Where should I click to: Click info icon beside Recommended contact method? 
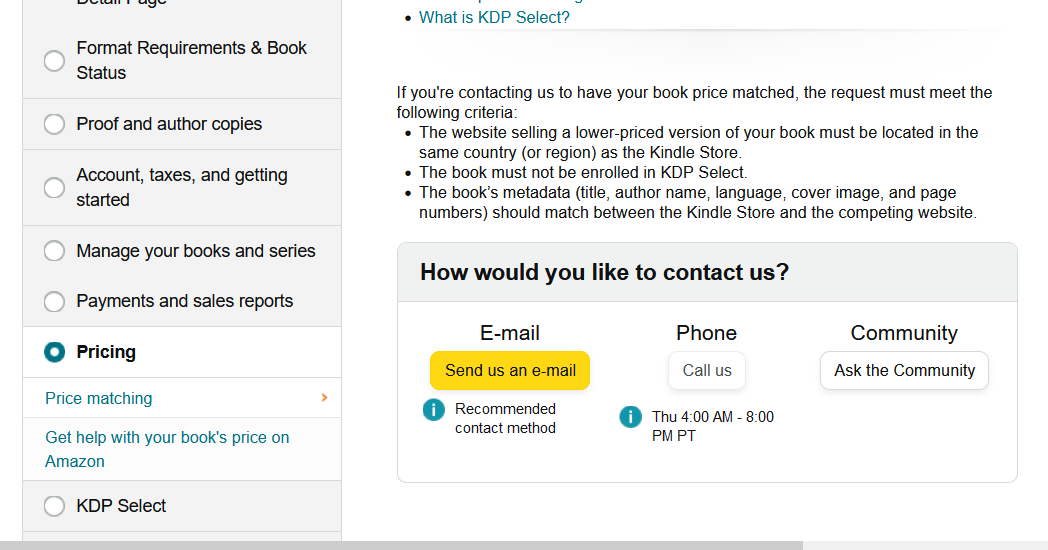433,409
